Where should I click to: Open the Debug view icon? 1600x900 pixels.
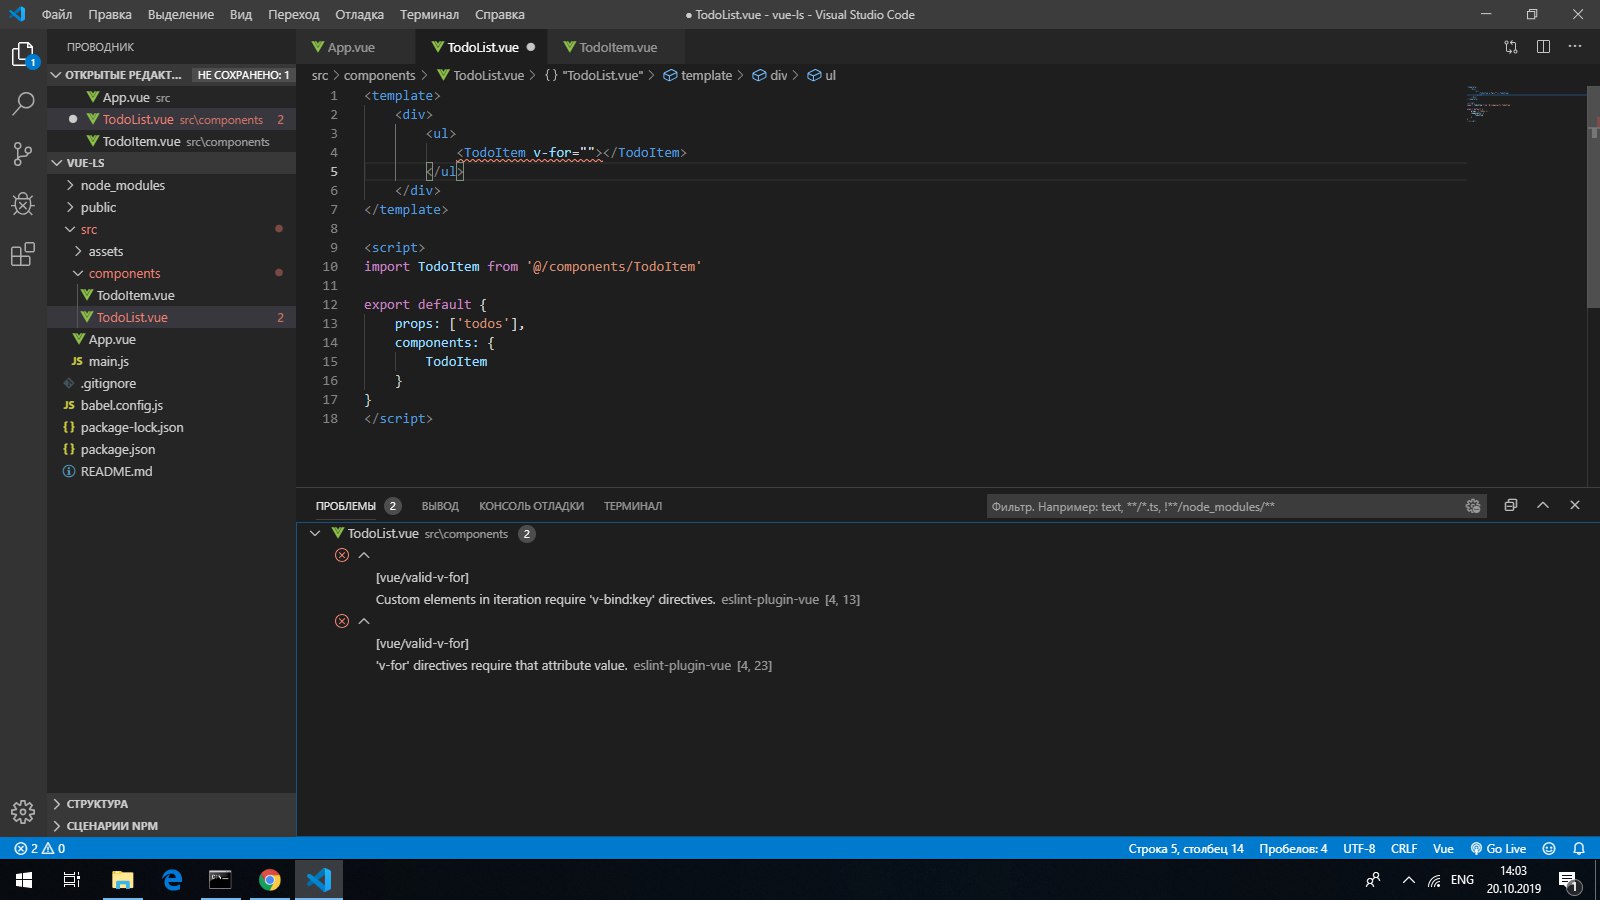[23, 204]
